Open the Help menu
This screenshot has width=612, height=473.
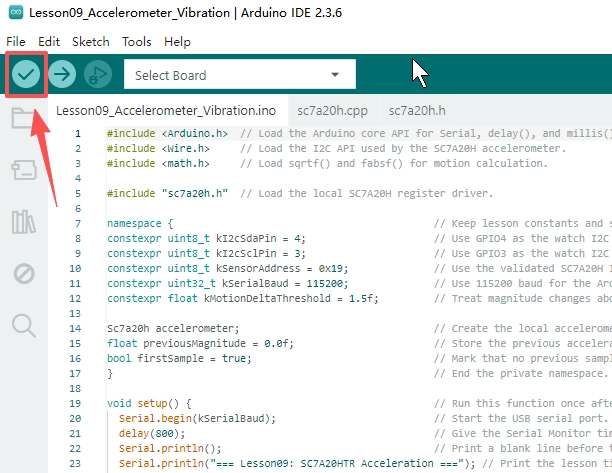tap(177, 41)
